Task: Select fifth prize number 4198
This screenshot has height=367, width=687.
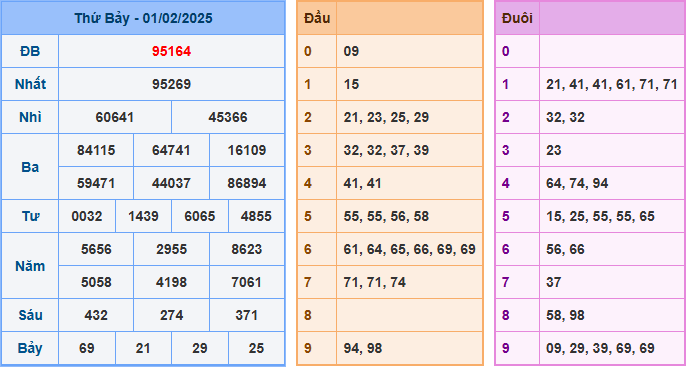Action: pyautogui.click(x=171, y=282)
